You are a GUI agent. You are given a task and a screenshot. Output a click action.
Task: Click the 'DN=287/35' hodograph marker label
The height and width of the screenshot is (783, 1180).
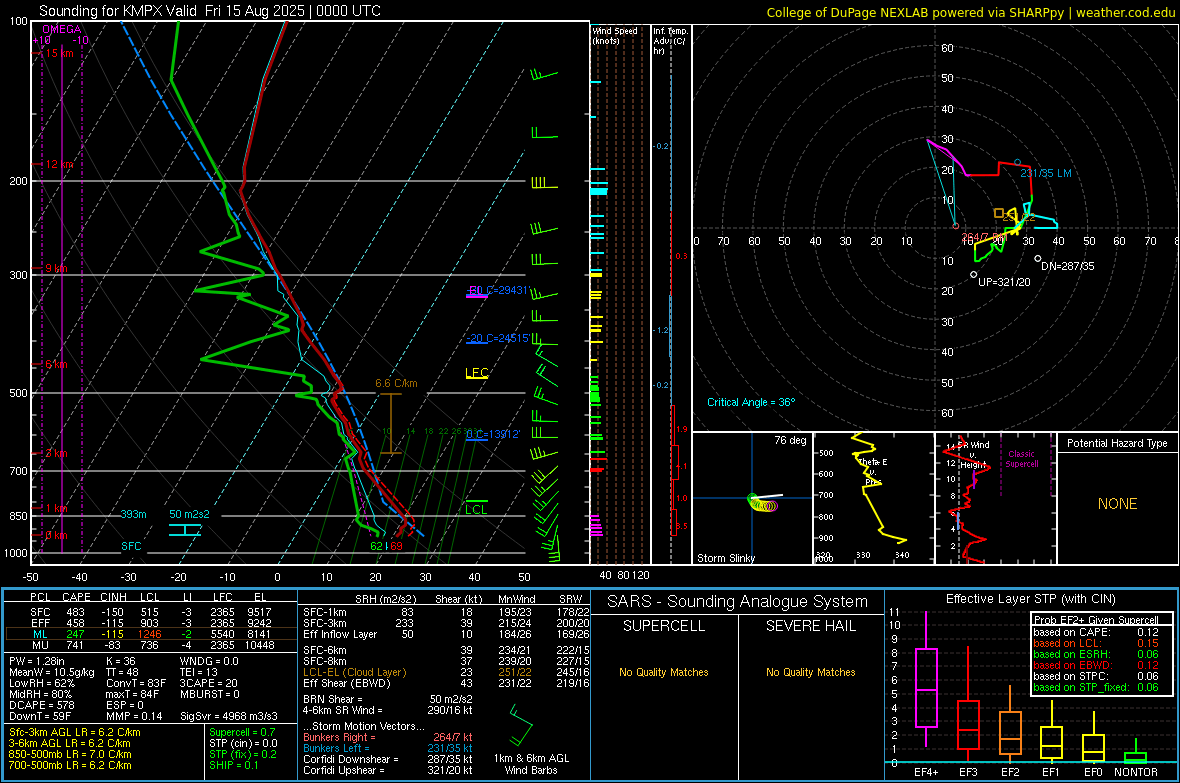(x=1067, y=266)
